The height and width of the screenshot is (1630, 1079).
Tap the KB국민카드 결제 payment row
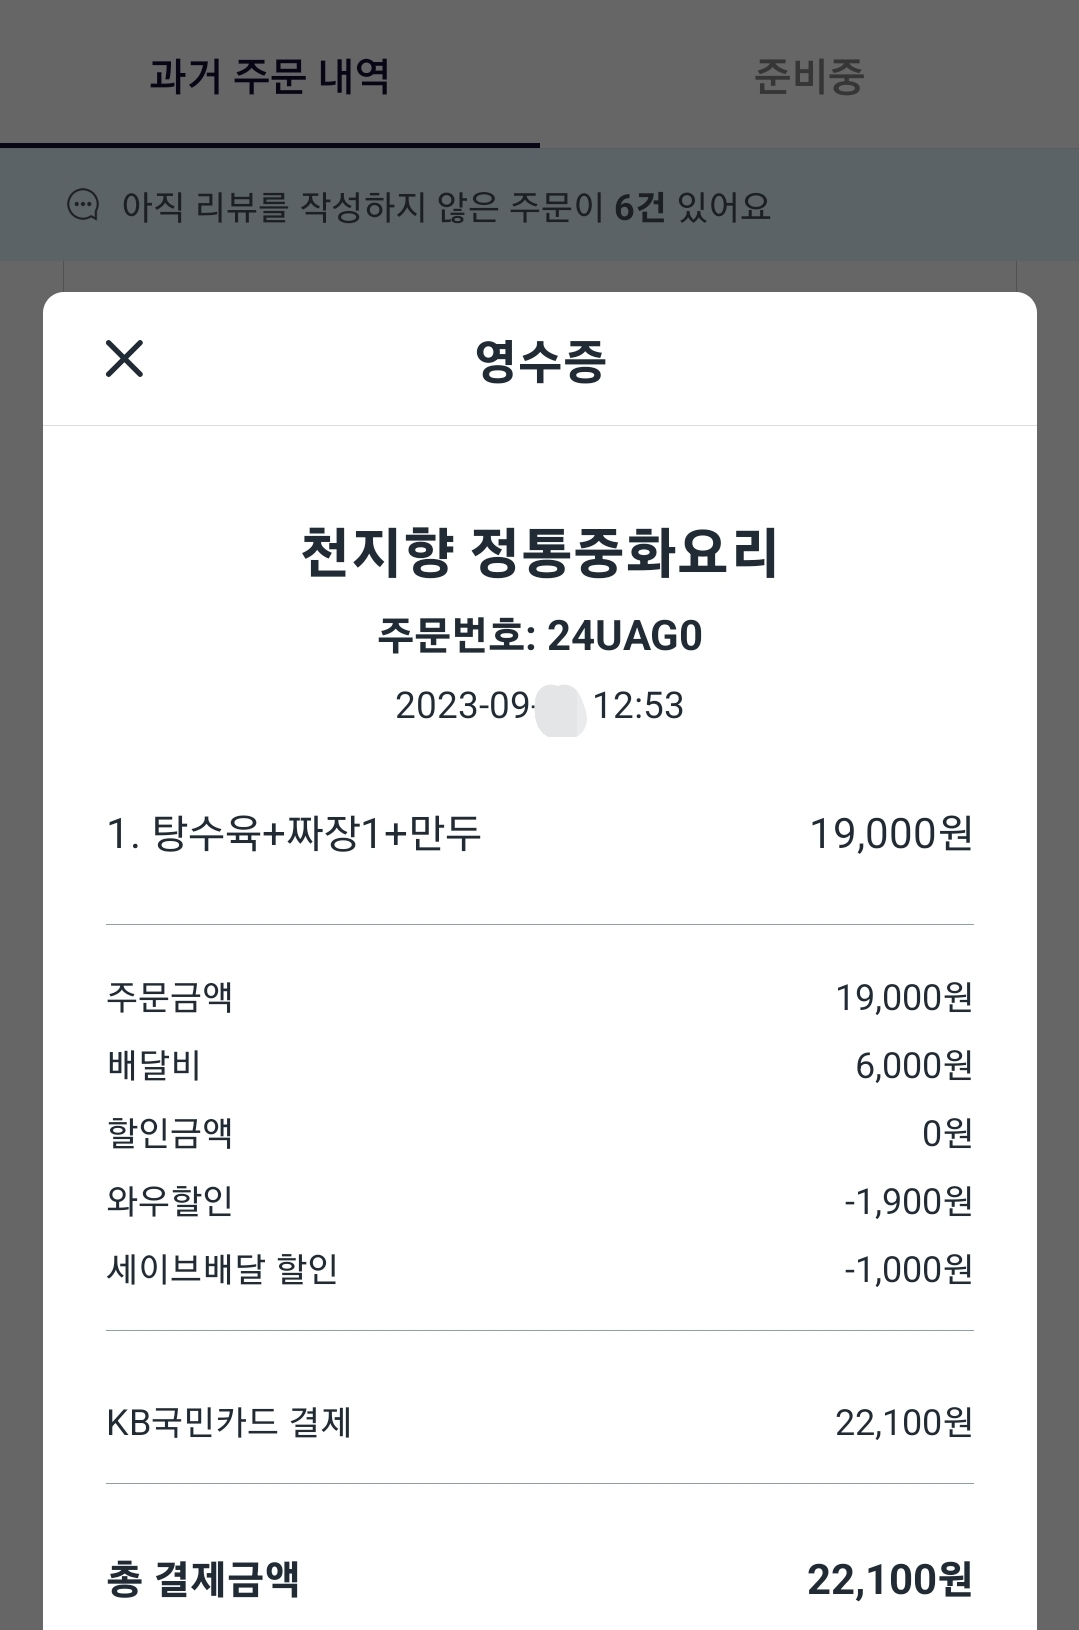(x=229, y=1422)
